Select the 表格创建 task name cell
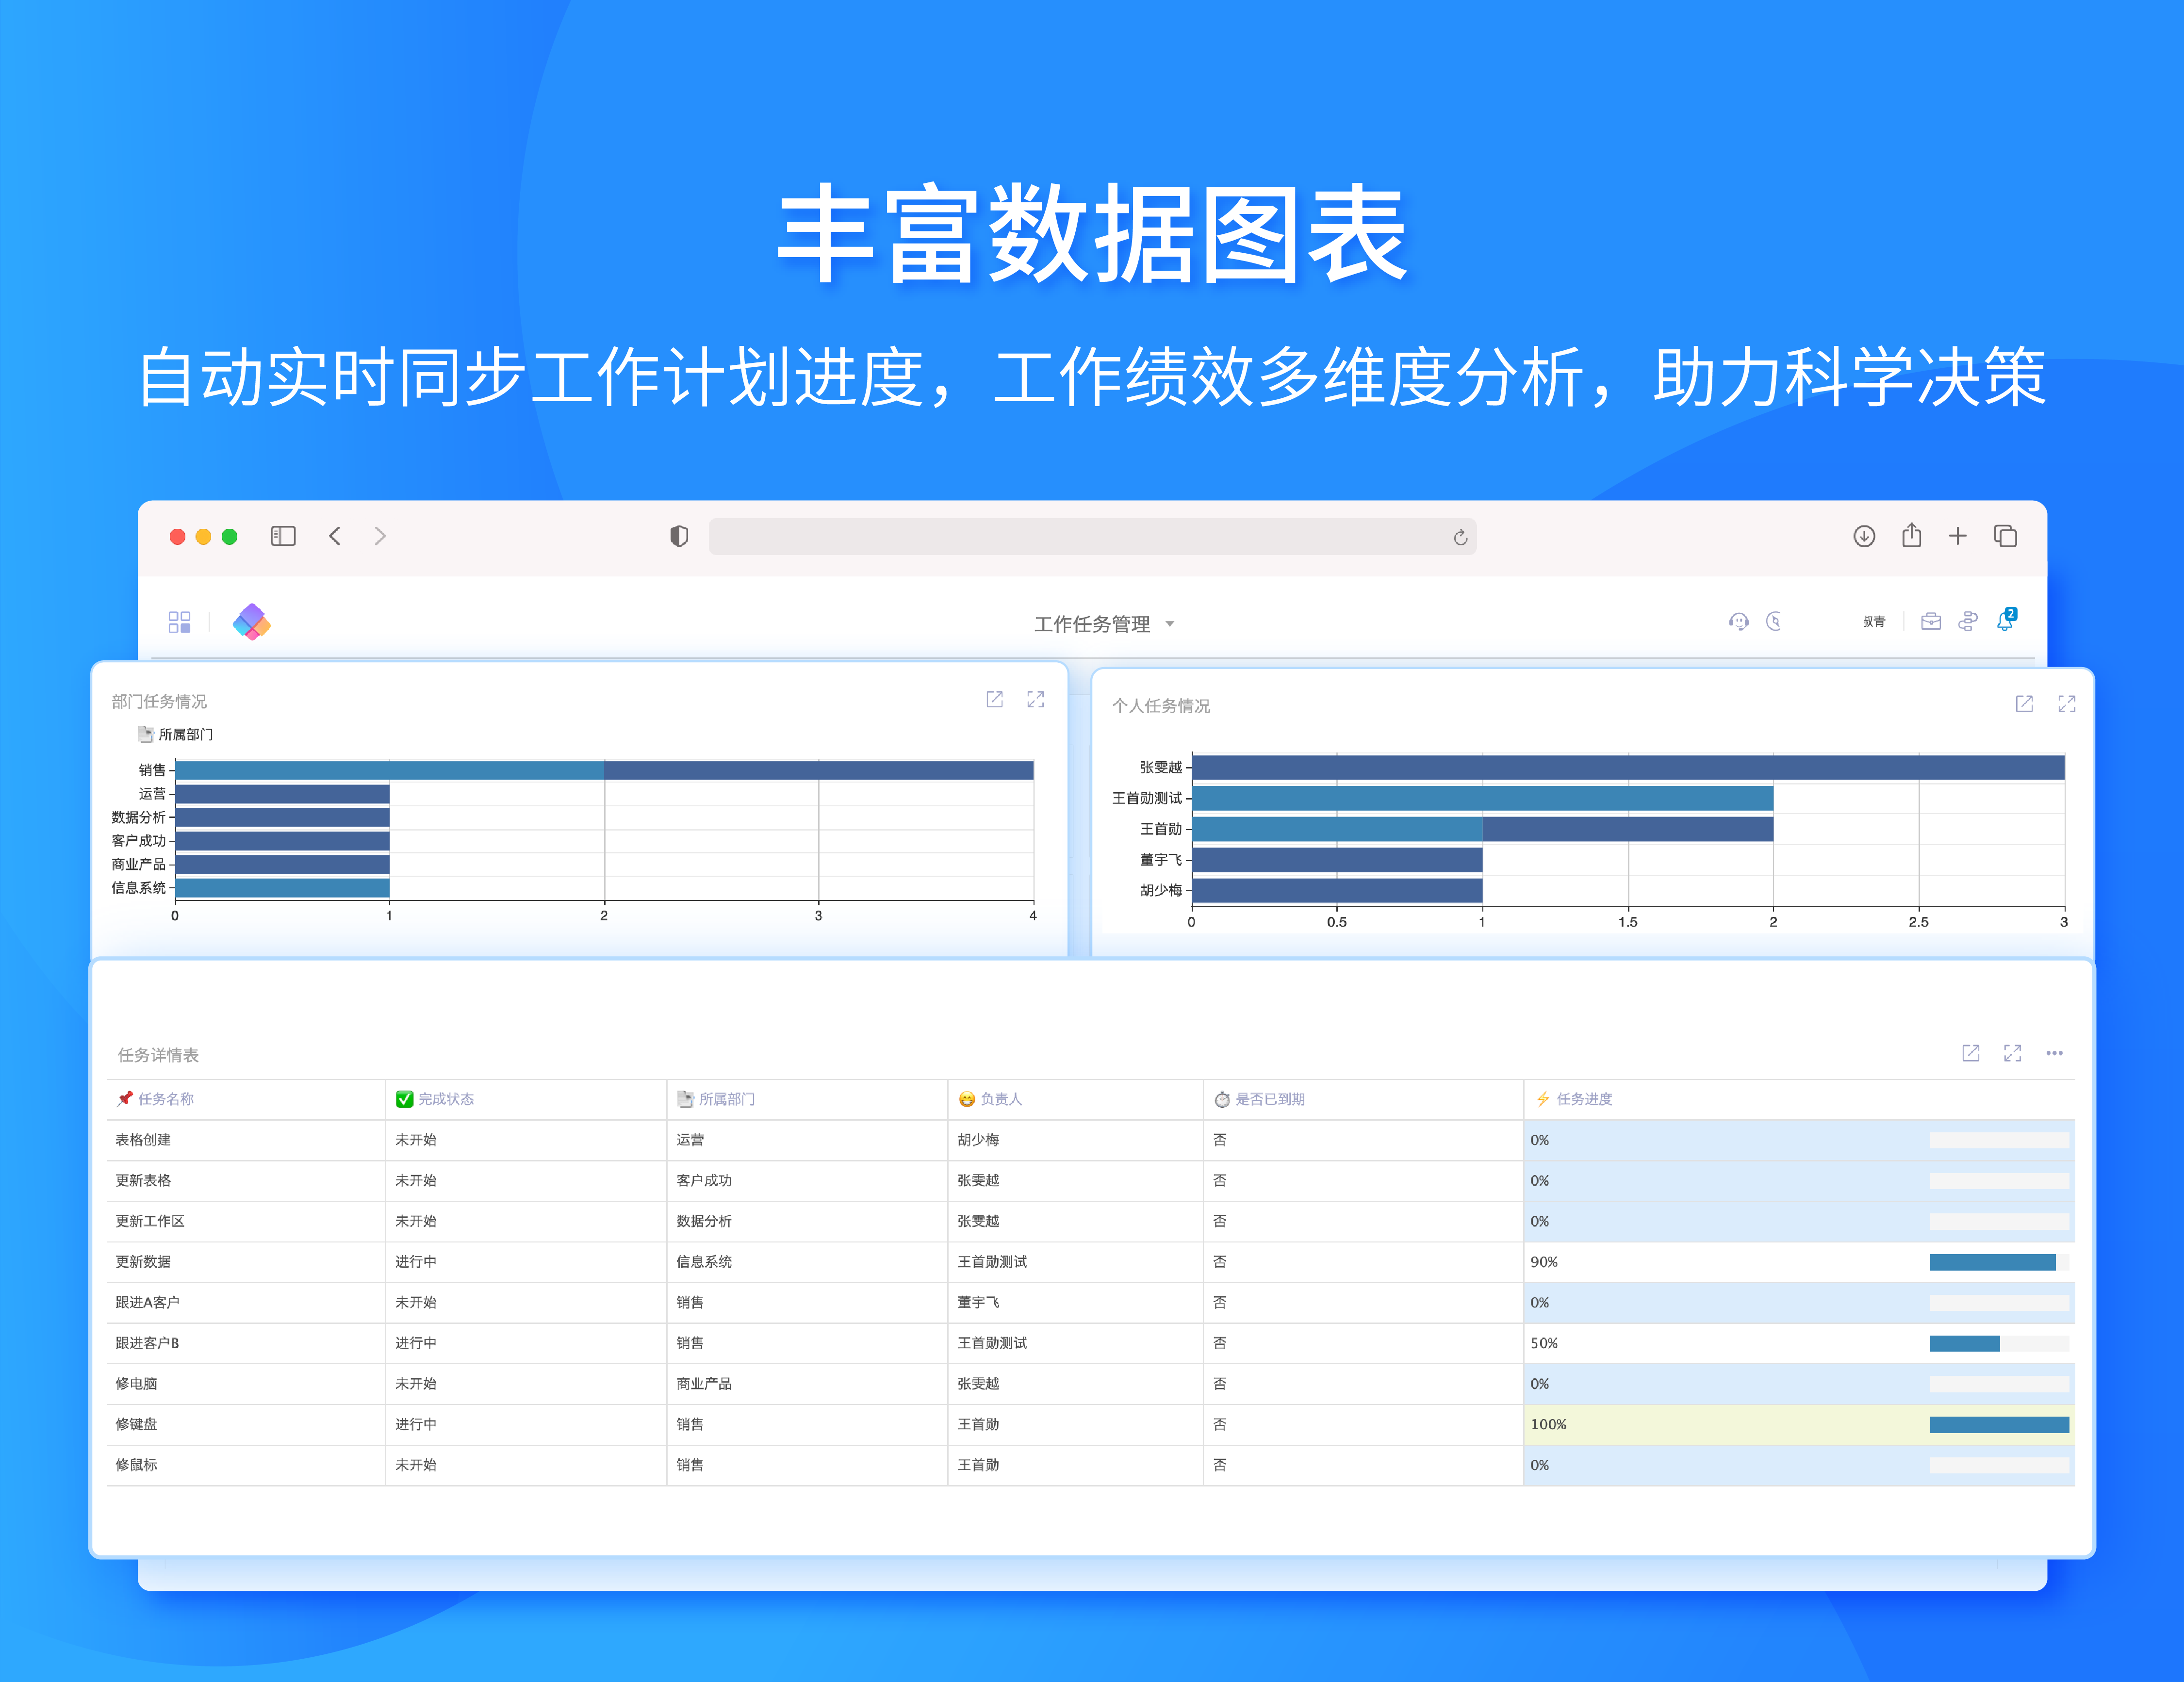Image resolution: width=2184 pixels, height=1682 pixels. [246, 1140]
